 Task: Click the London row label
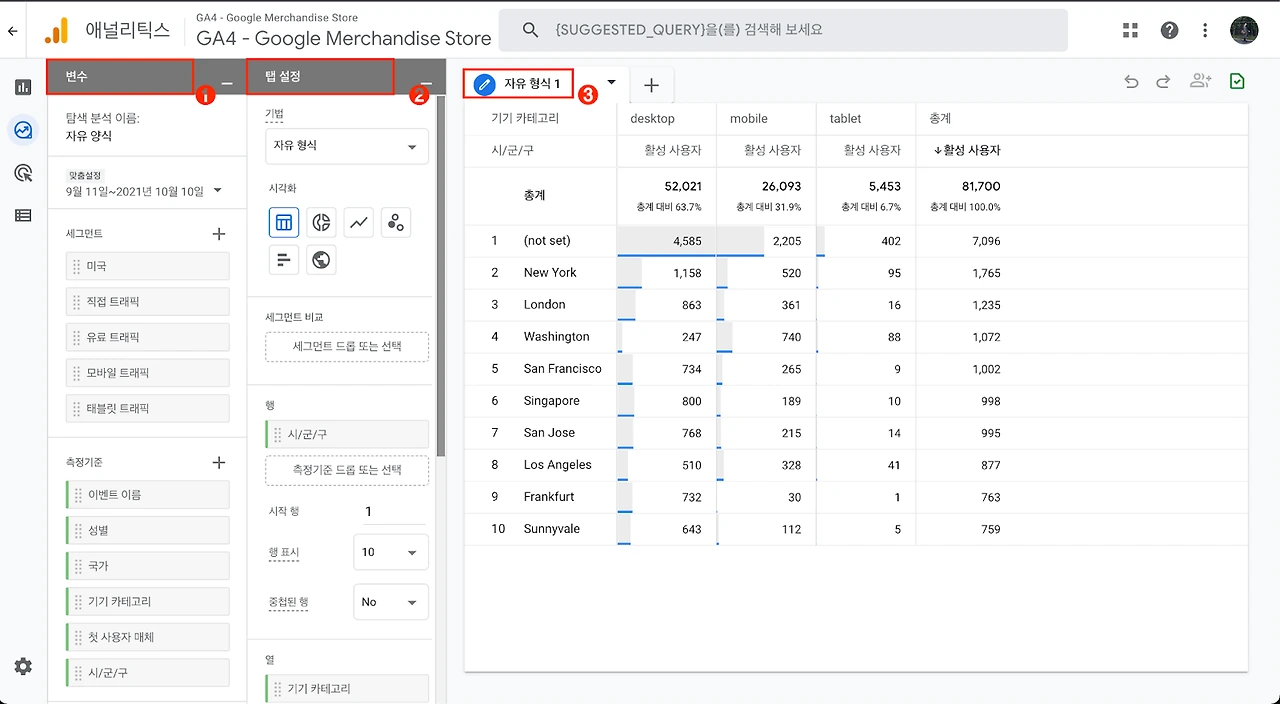point(544,304)
